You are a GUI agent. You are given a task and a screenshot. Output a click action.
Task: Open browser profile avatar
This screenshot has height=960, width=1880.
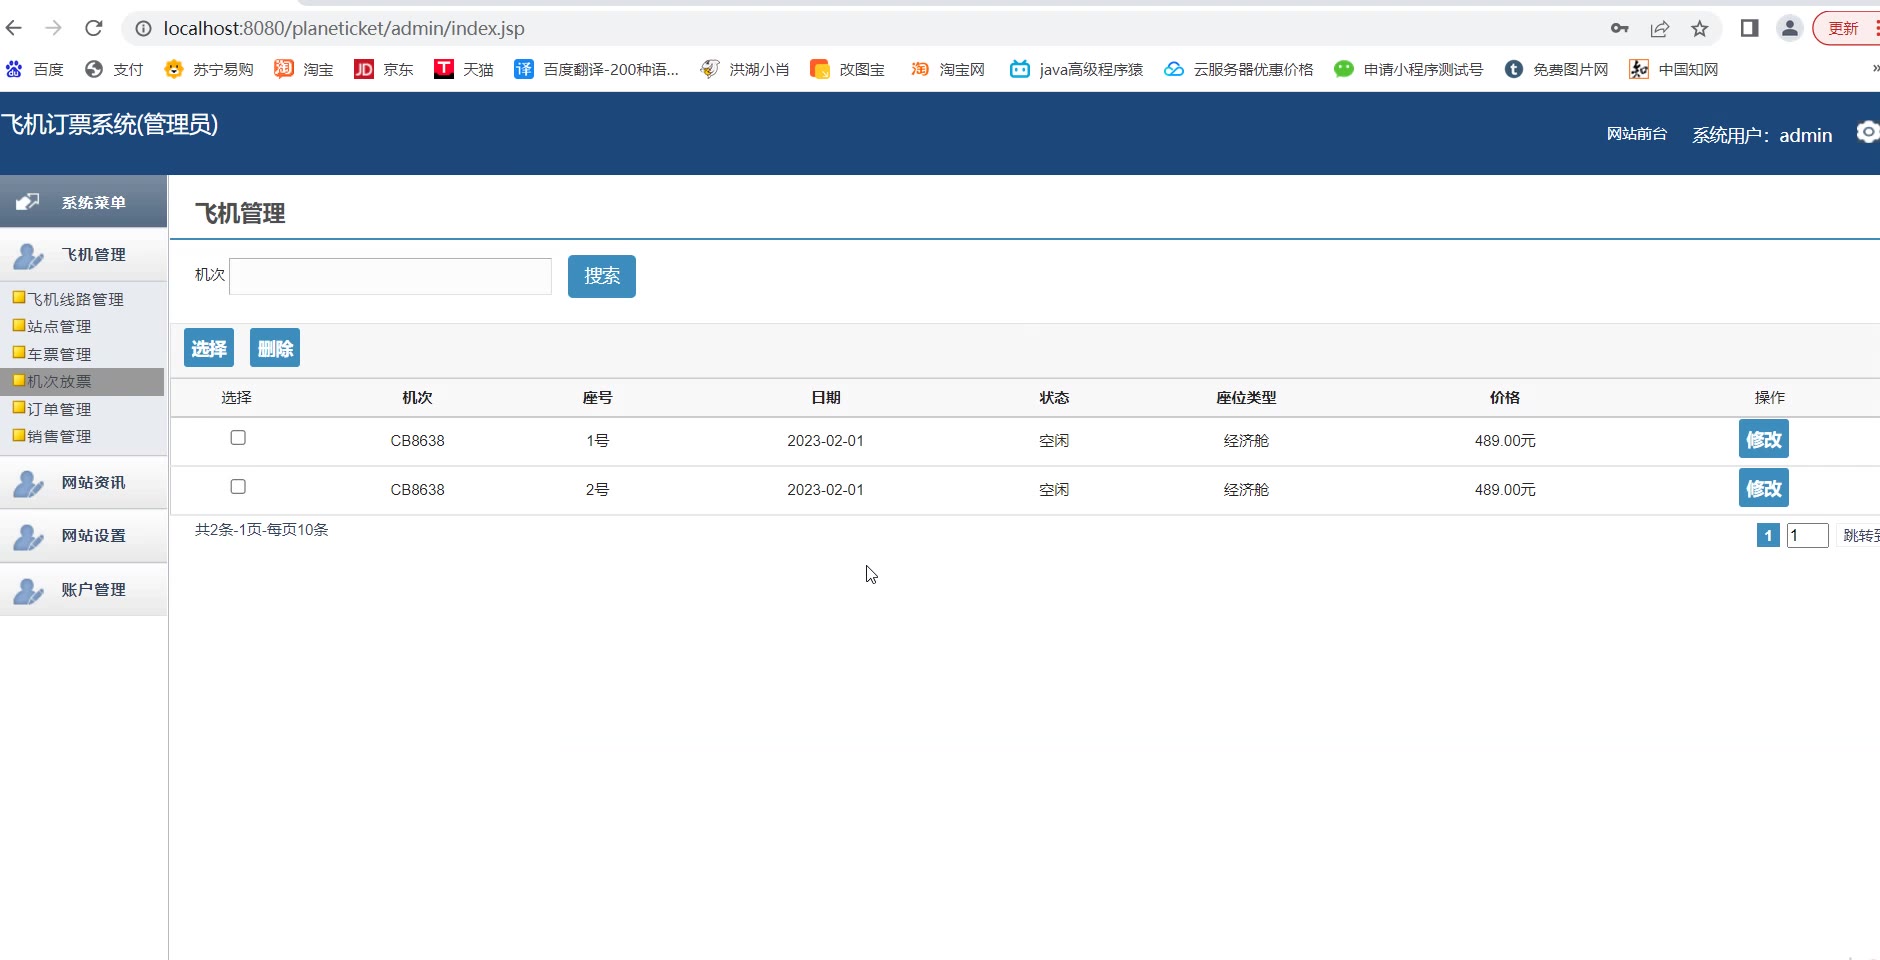point(1790,28)
